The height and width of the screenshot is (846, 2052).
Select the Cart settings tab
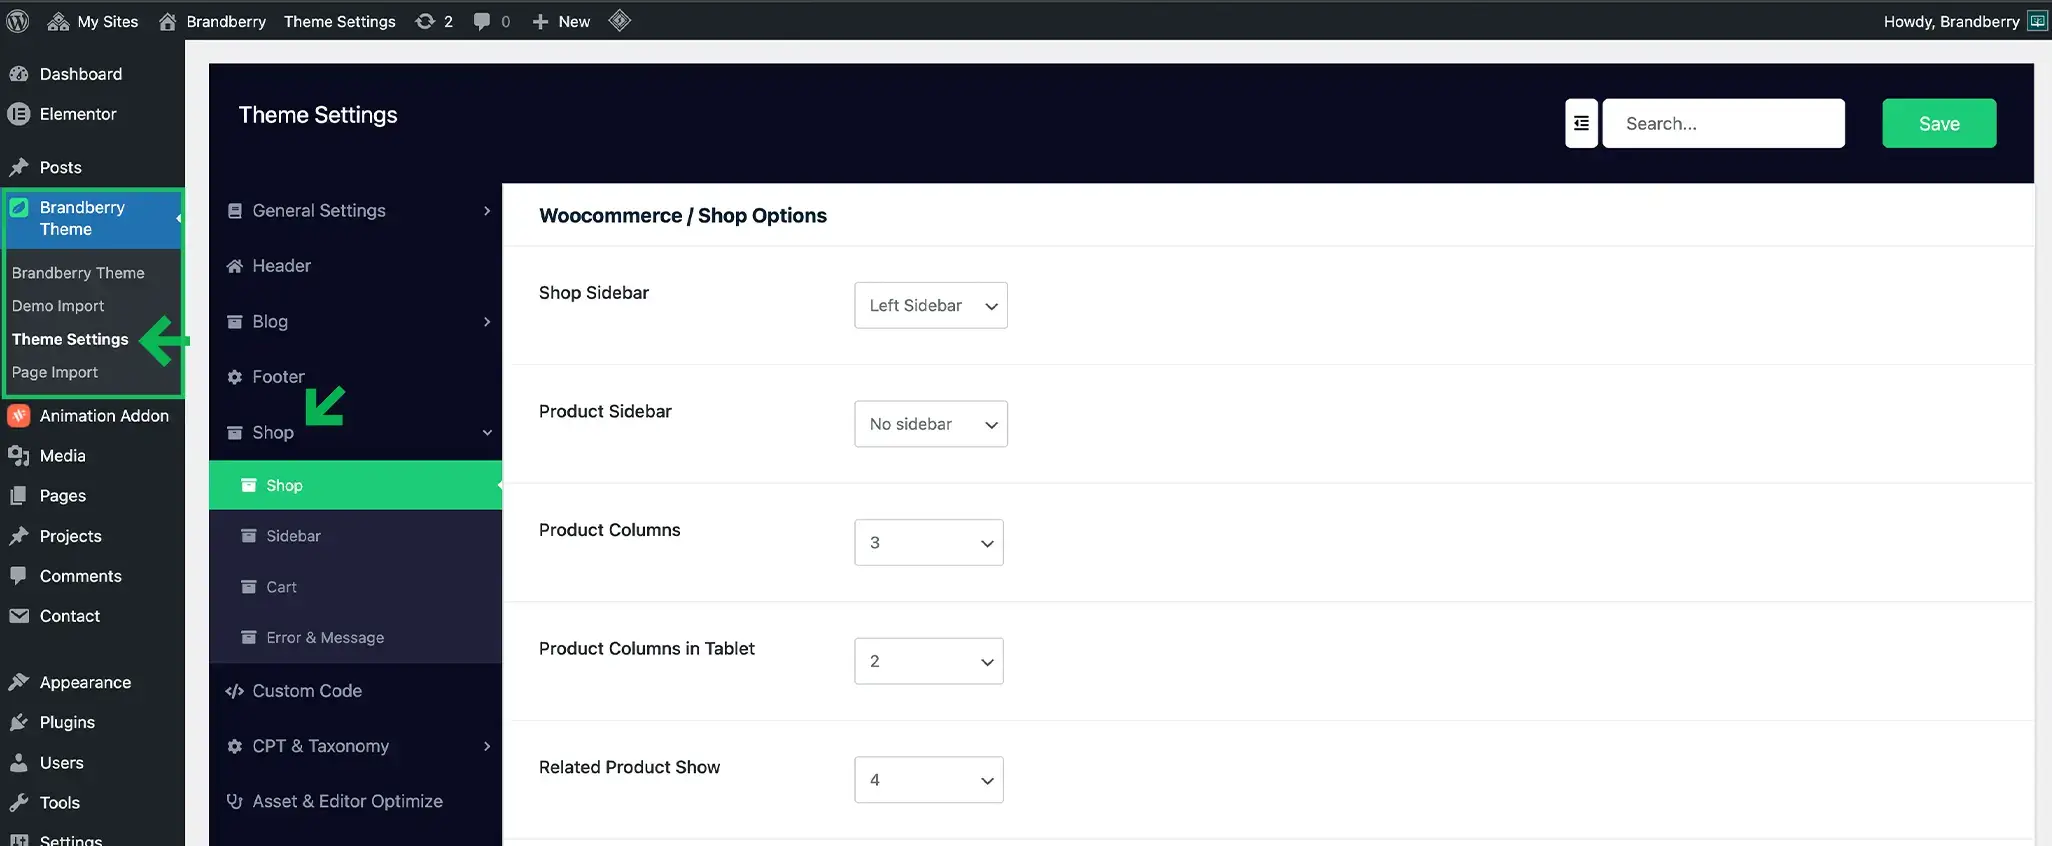[x=281, y=587]
